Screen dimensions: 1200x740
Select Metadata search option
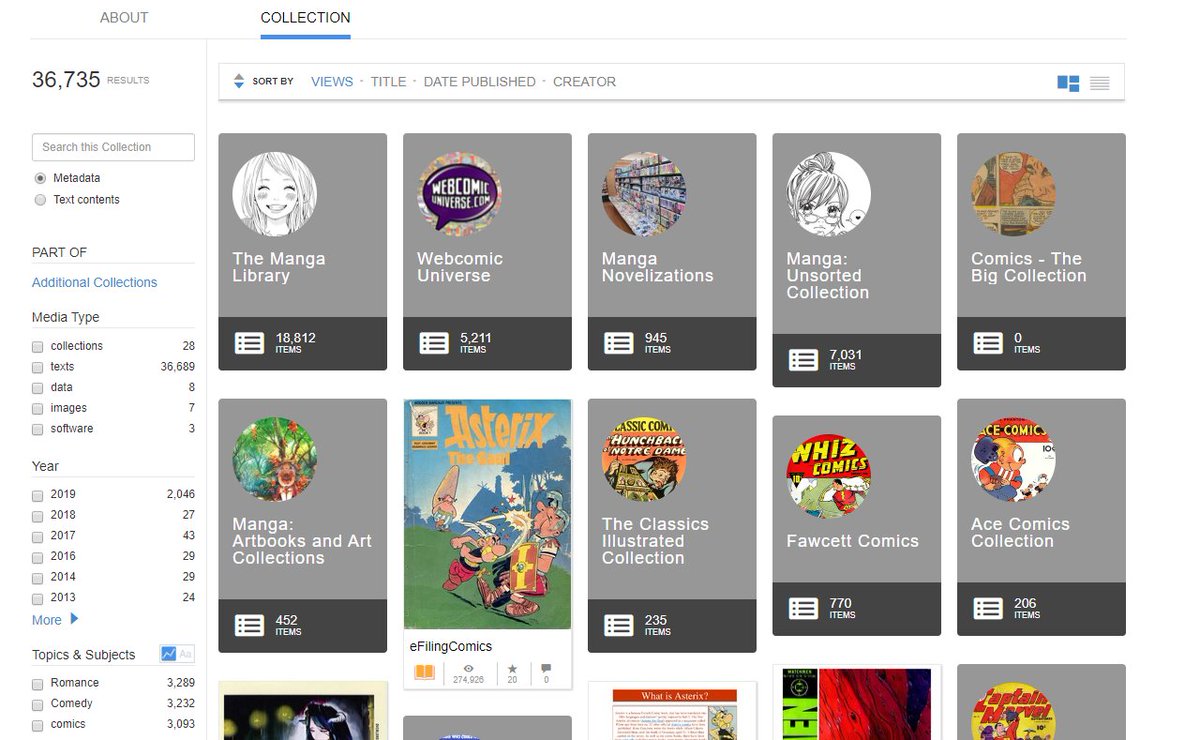(x=40, y=178)
